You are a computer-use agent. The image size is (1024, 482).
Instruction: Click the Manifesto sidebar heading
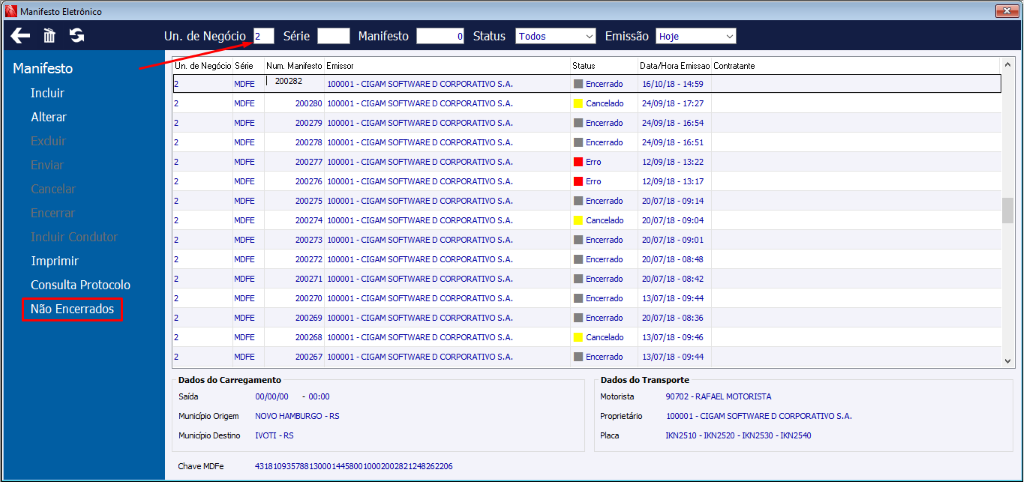click(x=42, y=69)
